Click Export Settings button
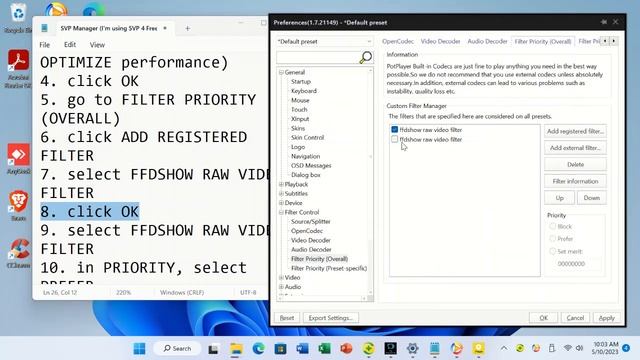The image size is (640, 360). pos(330,318)
